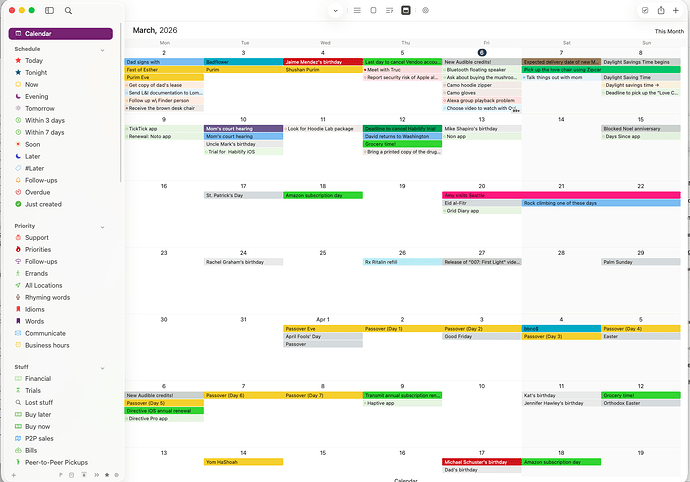
Task: Open the toolbar dropdown chevron button
Action: [334, 10]
